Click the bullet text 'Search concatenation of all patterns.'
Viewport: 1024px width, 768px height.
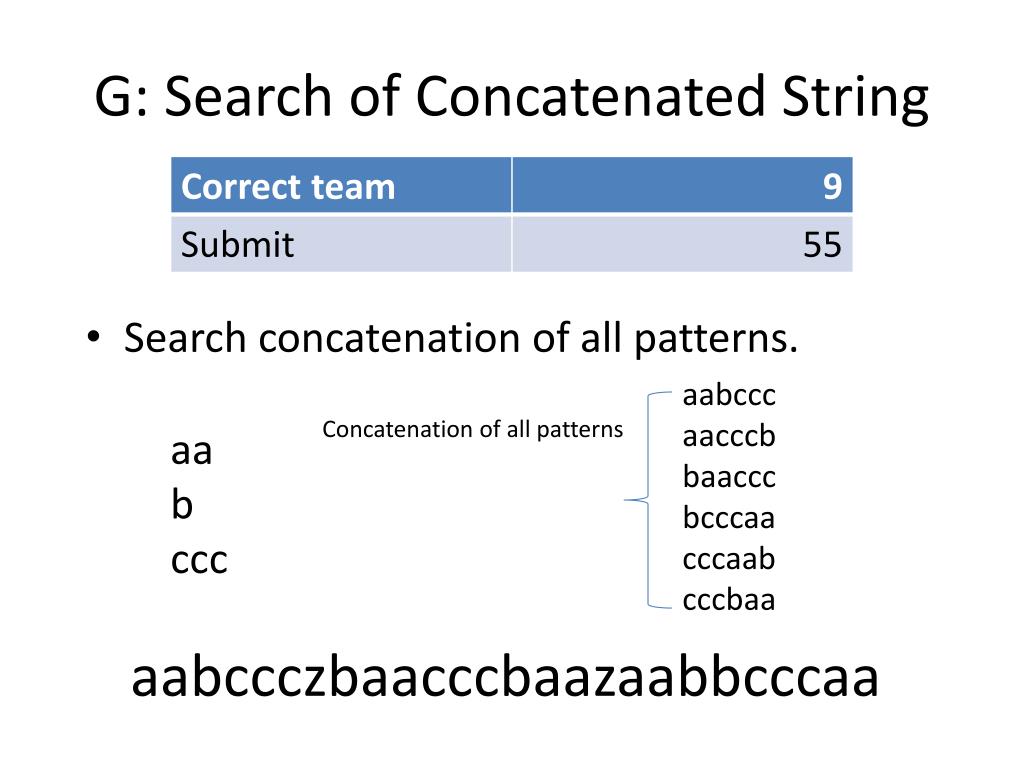[461, 339]
